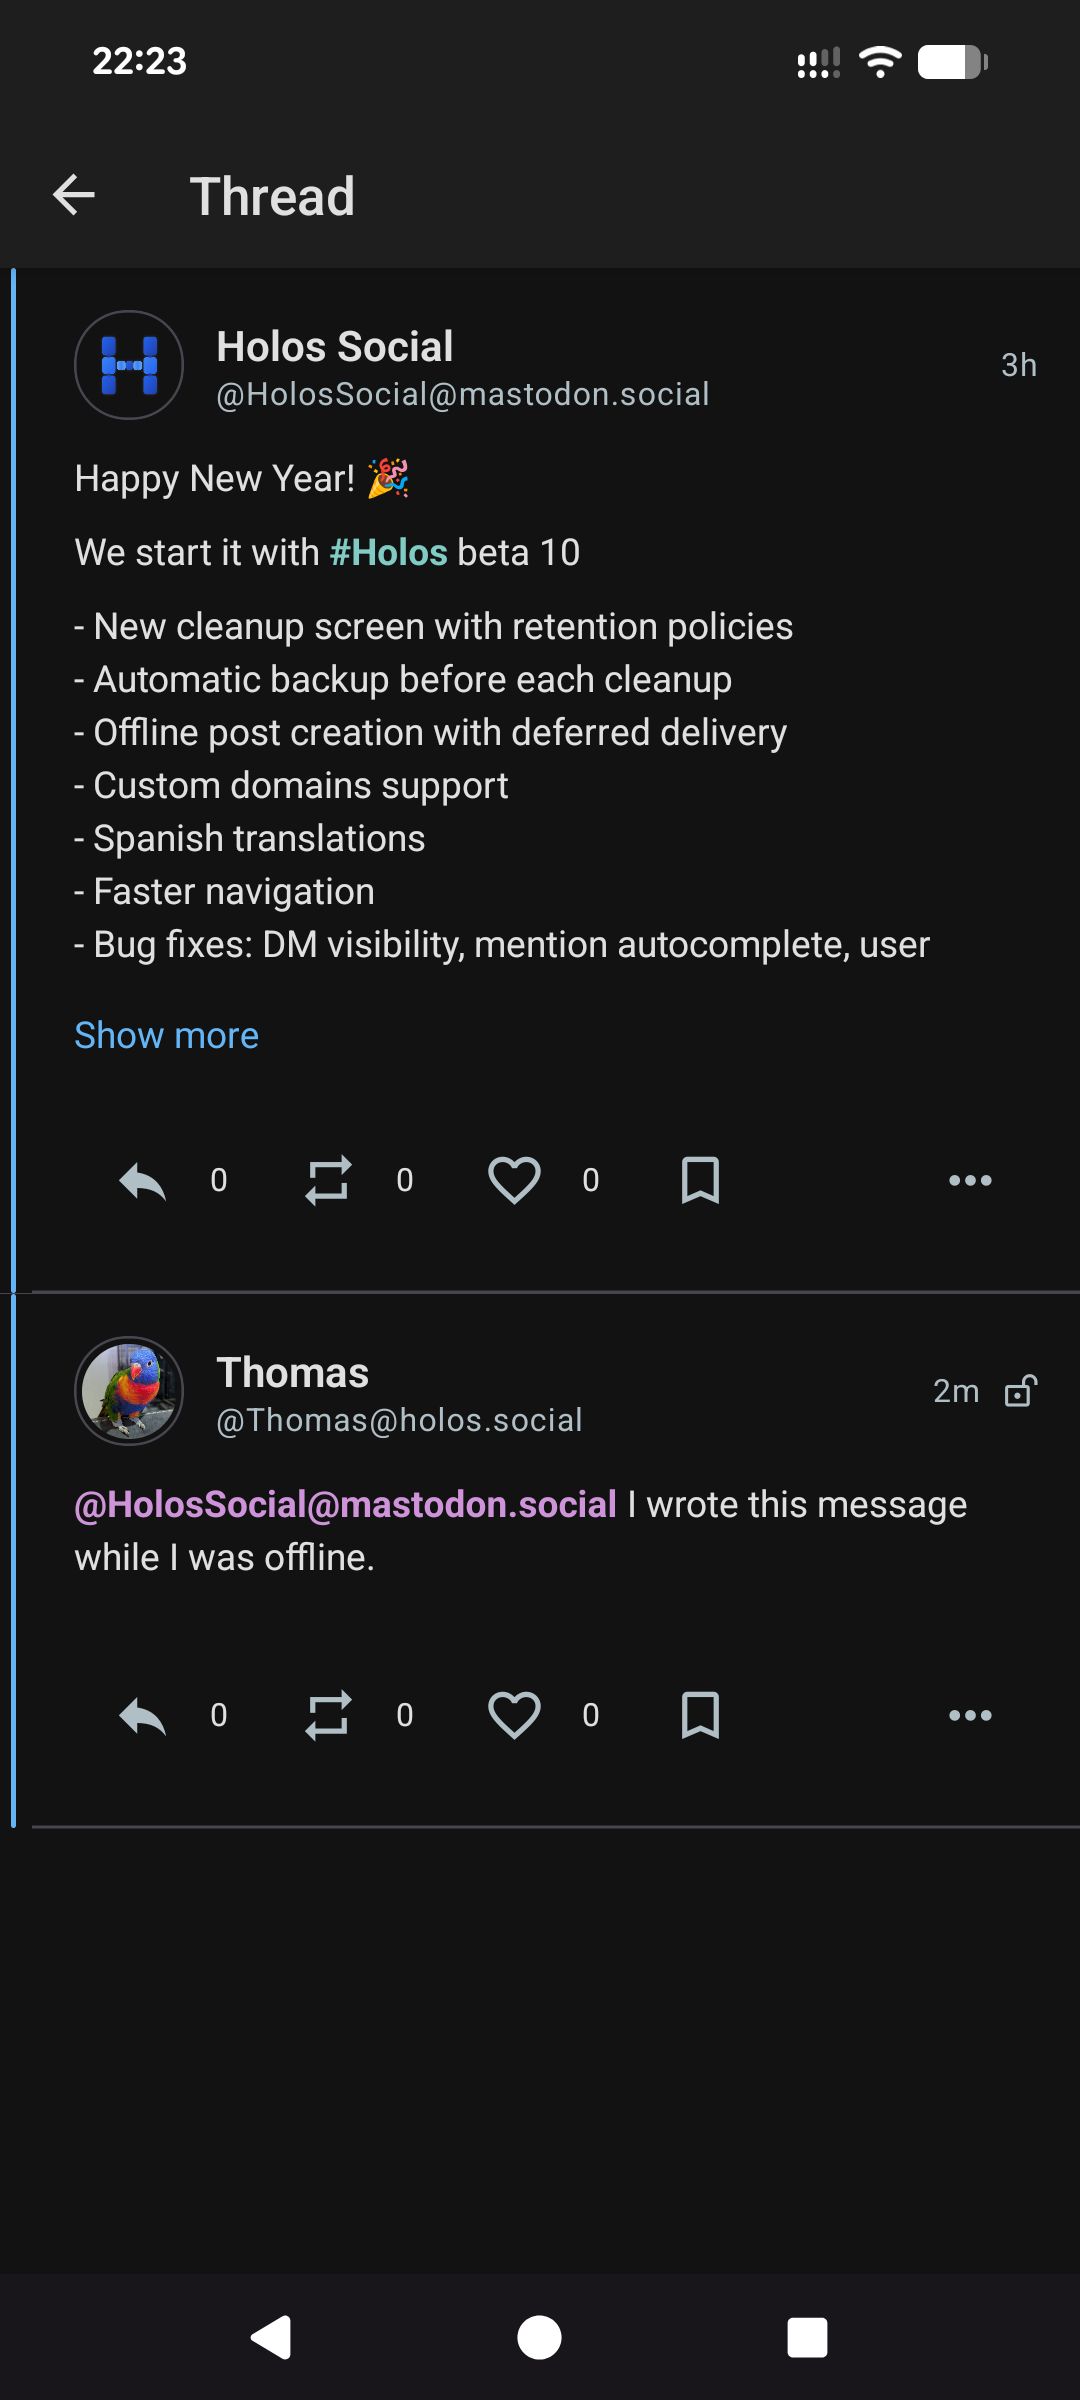Open the #Holos hashtag
The height and width of the screenshot is (2400, 1080).
(x=388, y=553)
